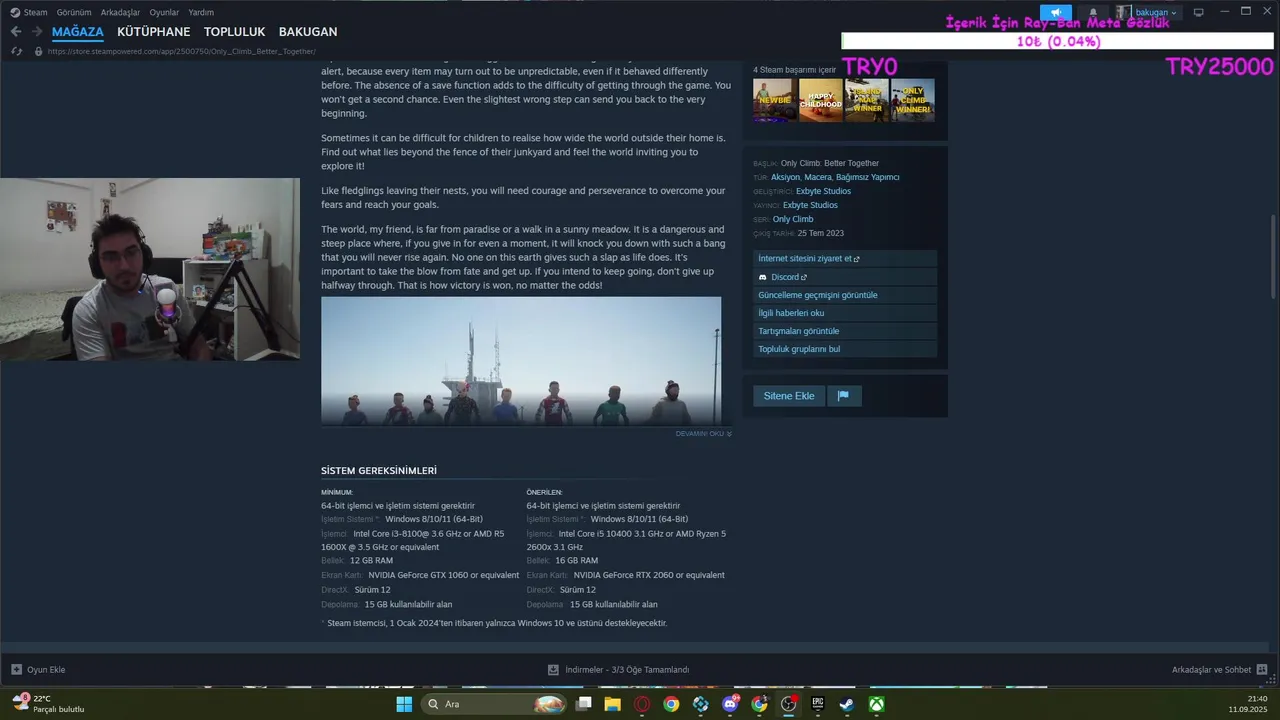Open Opera browser from taskbar
1280x720 pixels.
coord(642,704)
